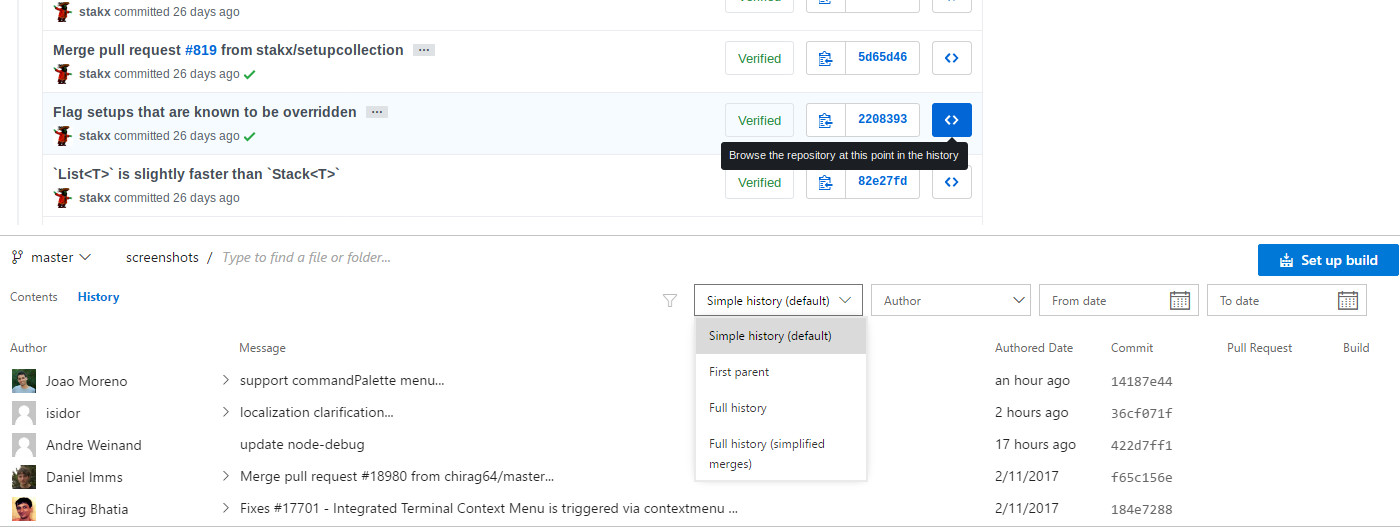This screenshot has height=527, width=1400.
Task: Browse repository at commit 2208393
Action: pyautogui.click(x=951, y=120)
